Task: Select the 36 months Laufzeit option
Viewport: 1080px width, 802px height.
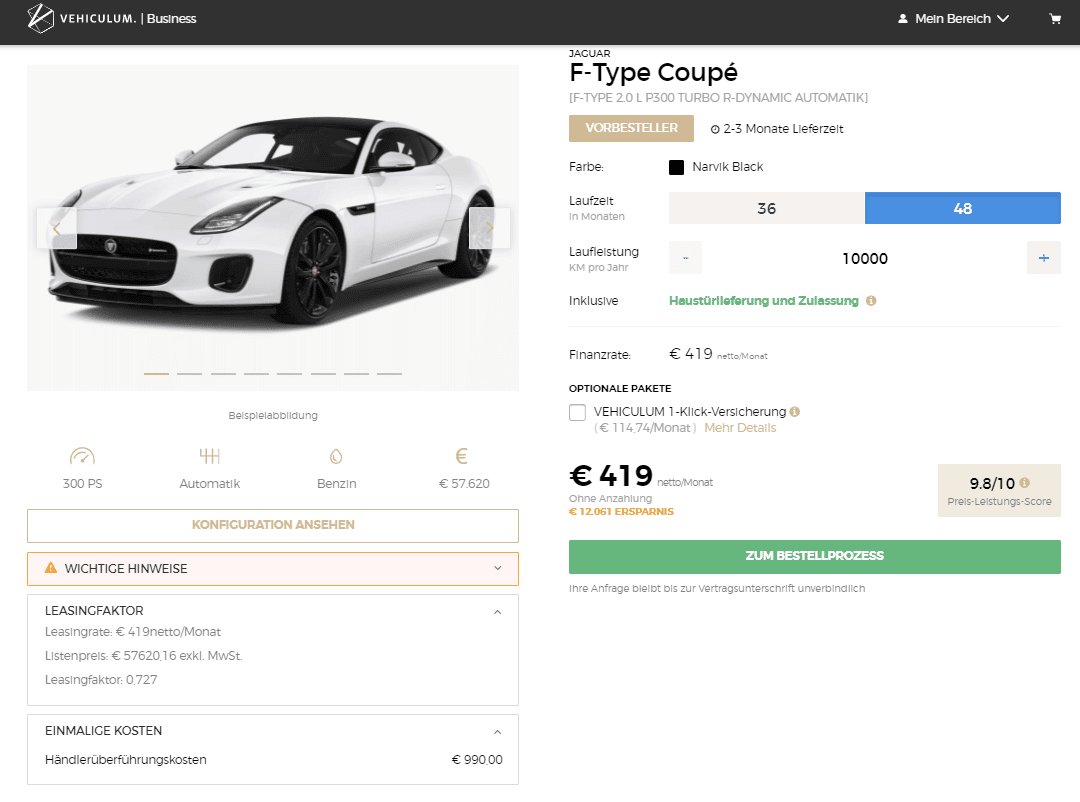Action: (767, 208)
